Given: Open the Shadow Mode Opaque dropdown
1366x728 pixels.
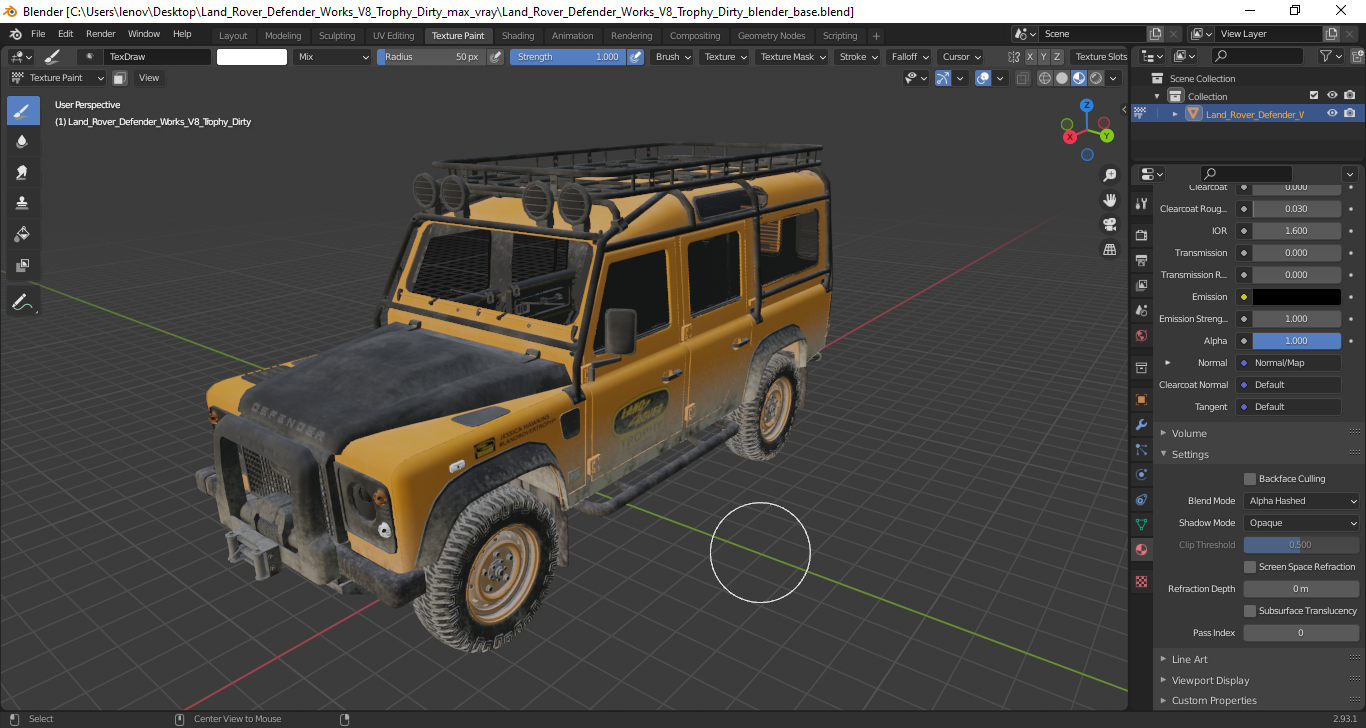Looking at the screenshot, I should click(1302, 523).
